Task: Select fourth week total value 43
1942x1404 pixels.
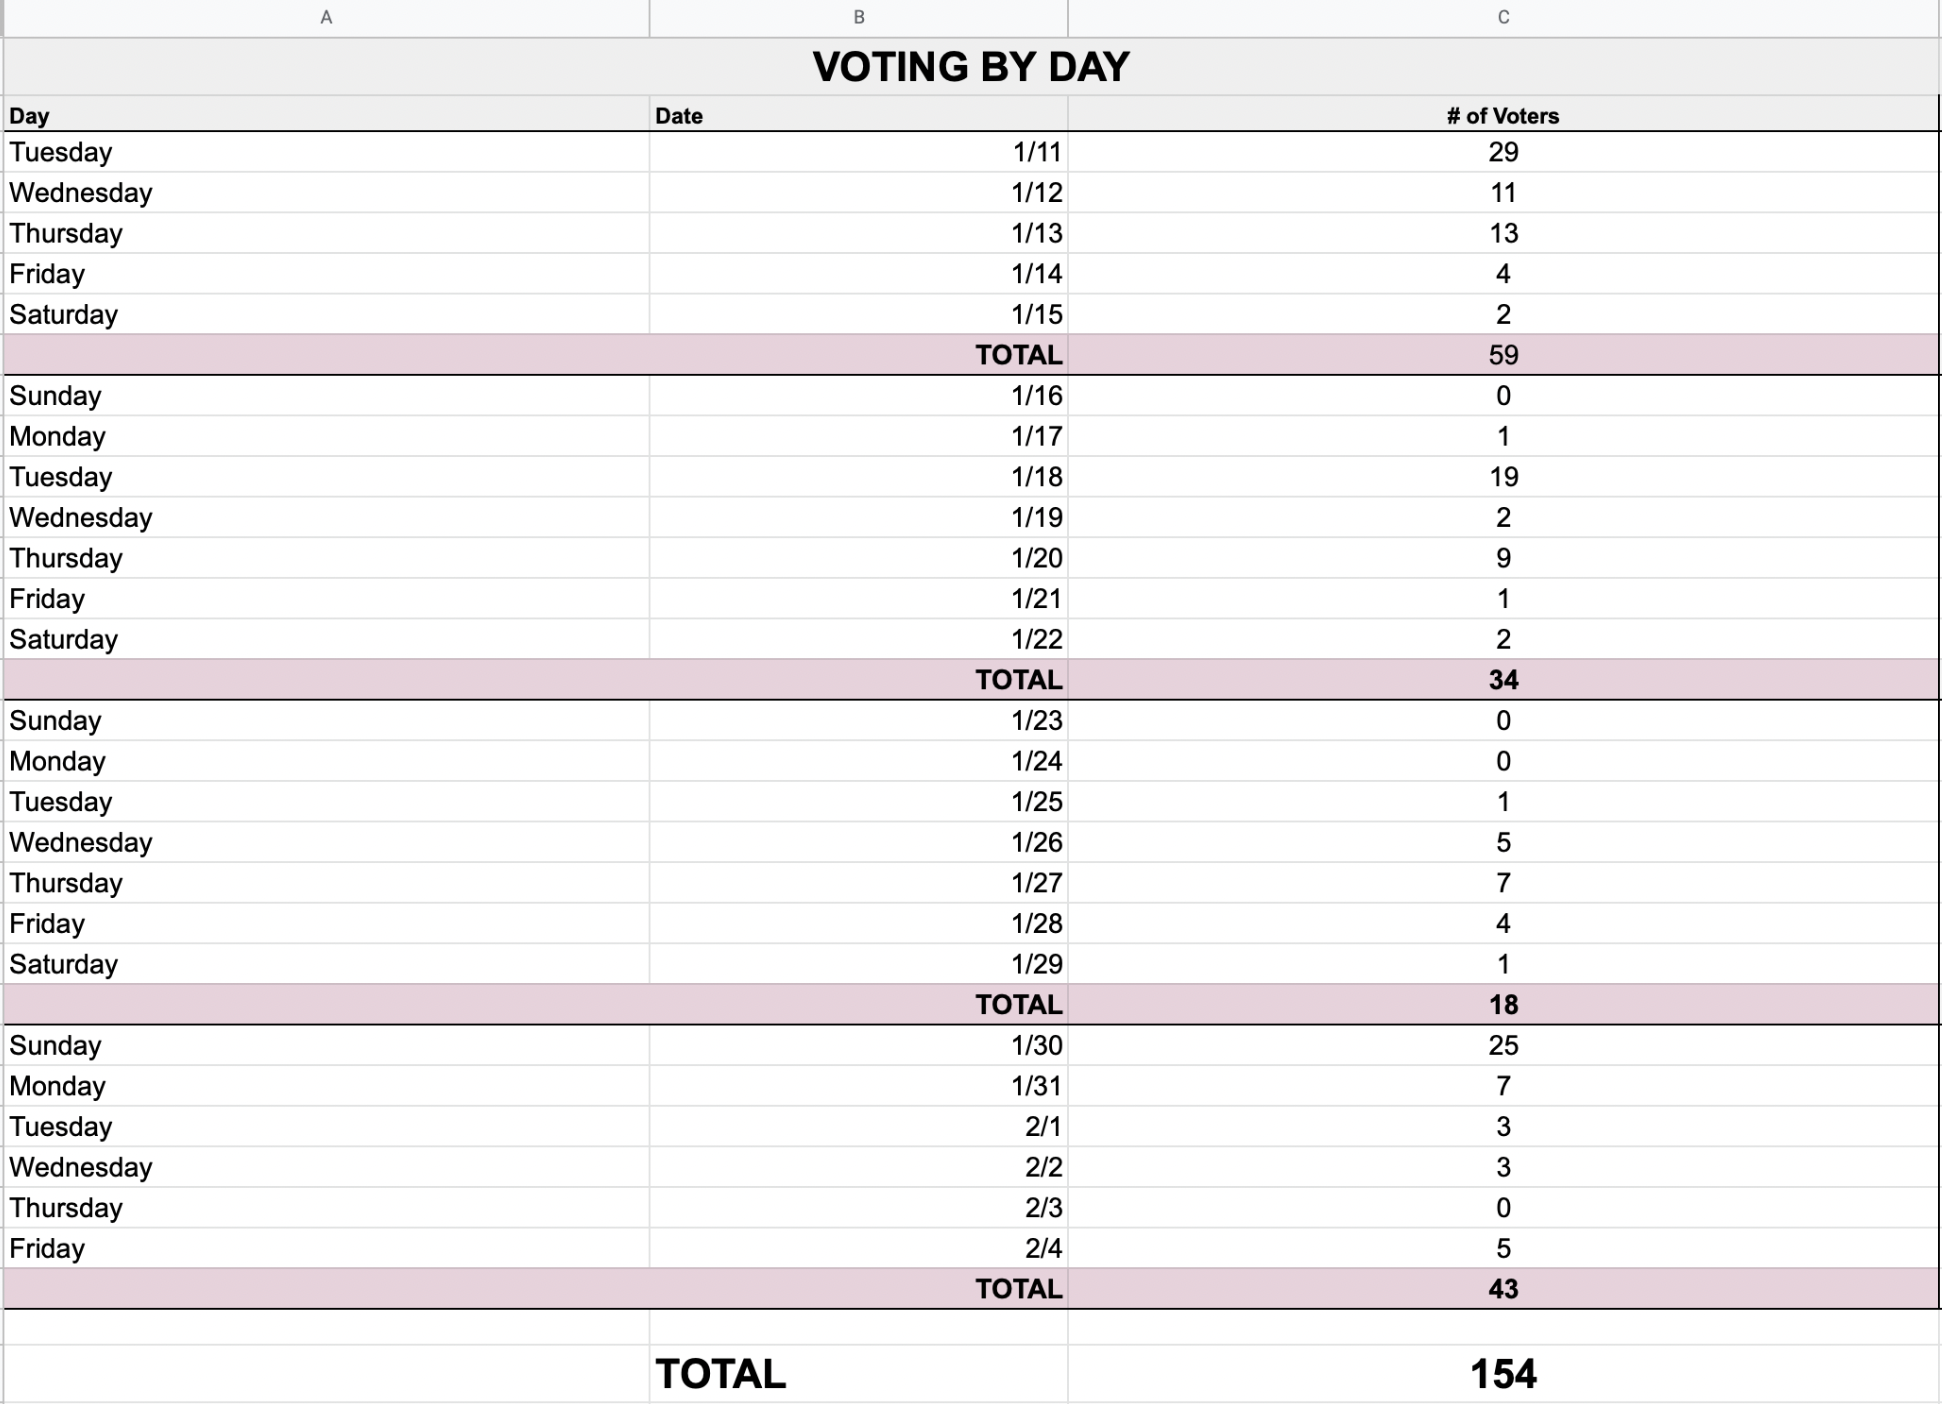Action: click(x=1502, y=1289)
